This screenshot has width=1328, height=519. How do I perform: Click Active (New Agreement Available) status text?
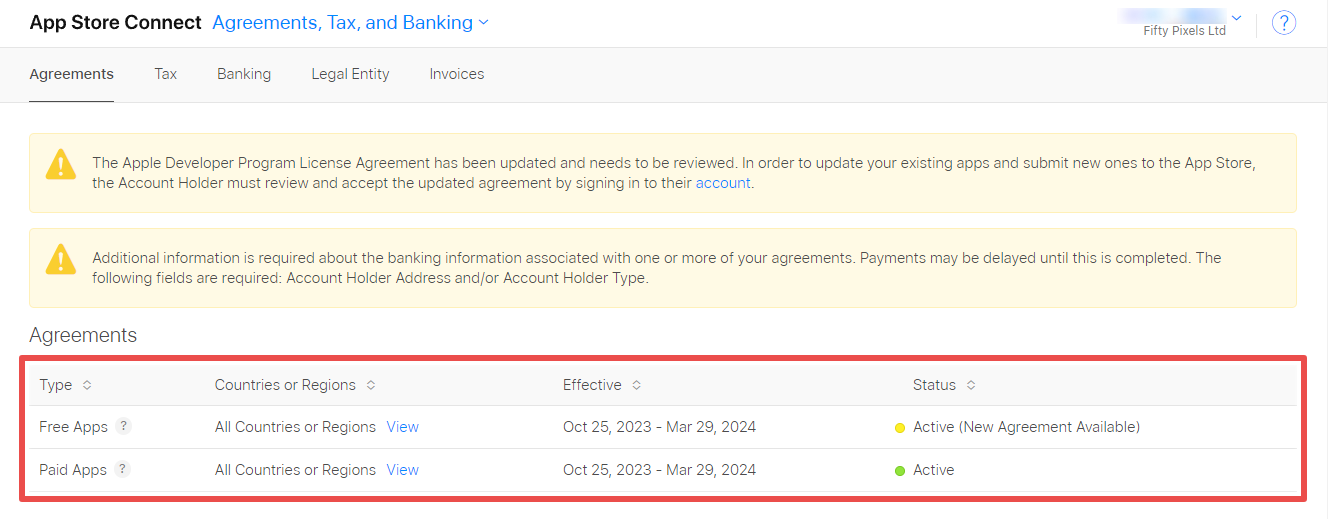tap(1026, 427)
